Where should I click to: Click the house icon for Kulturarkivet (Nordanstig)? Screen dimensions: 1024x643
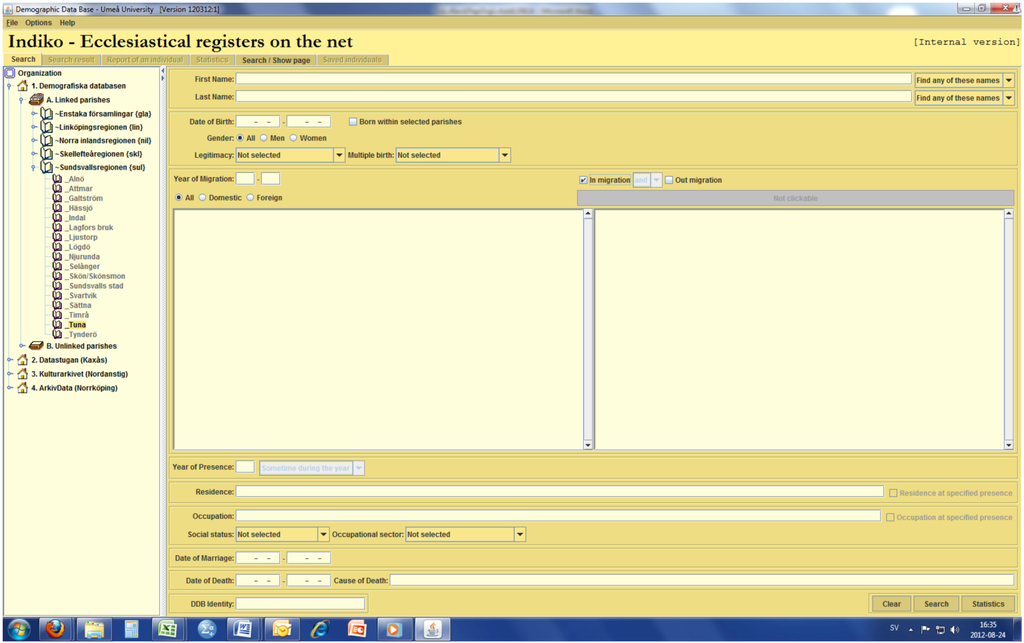[x=23, y=373]
